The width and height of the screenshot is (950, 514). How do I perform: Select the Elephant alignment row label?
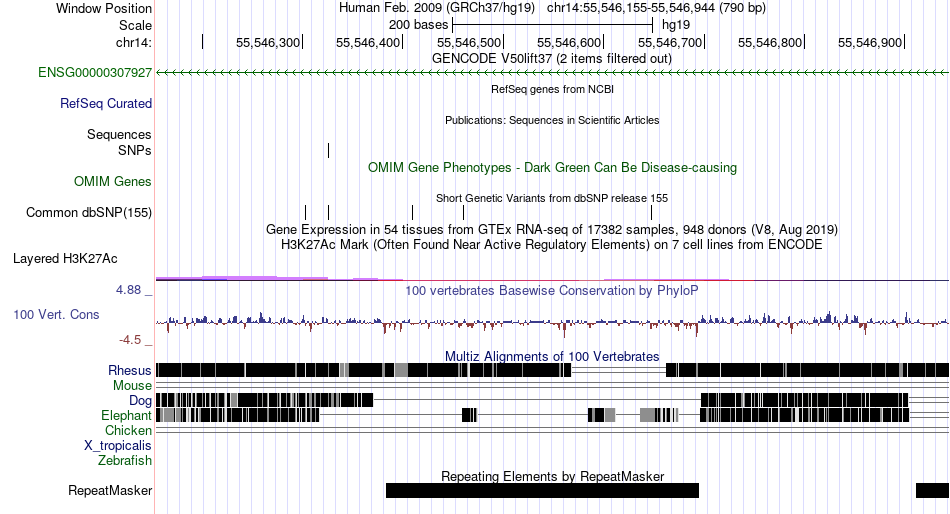(127, 415)
